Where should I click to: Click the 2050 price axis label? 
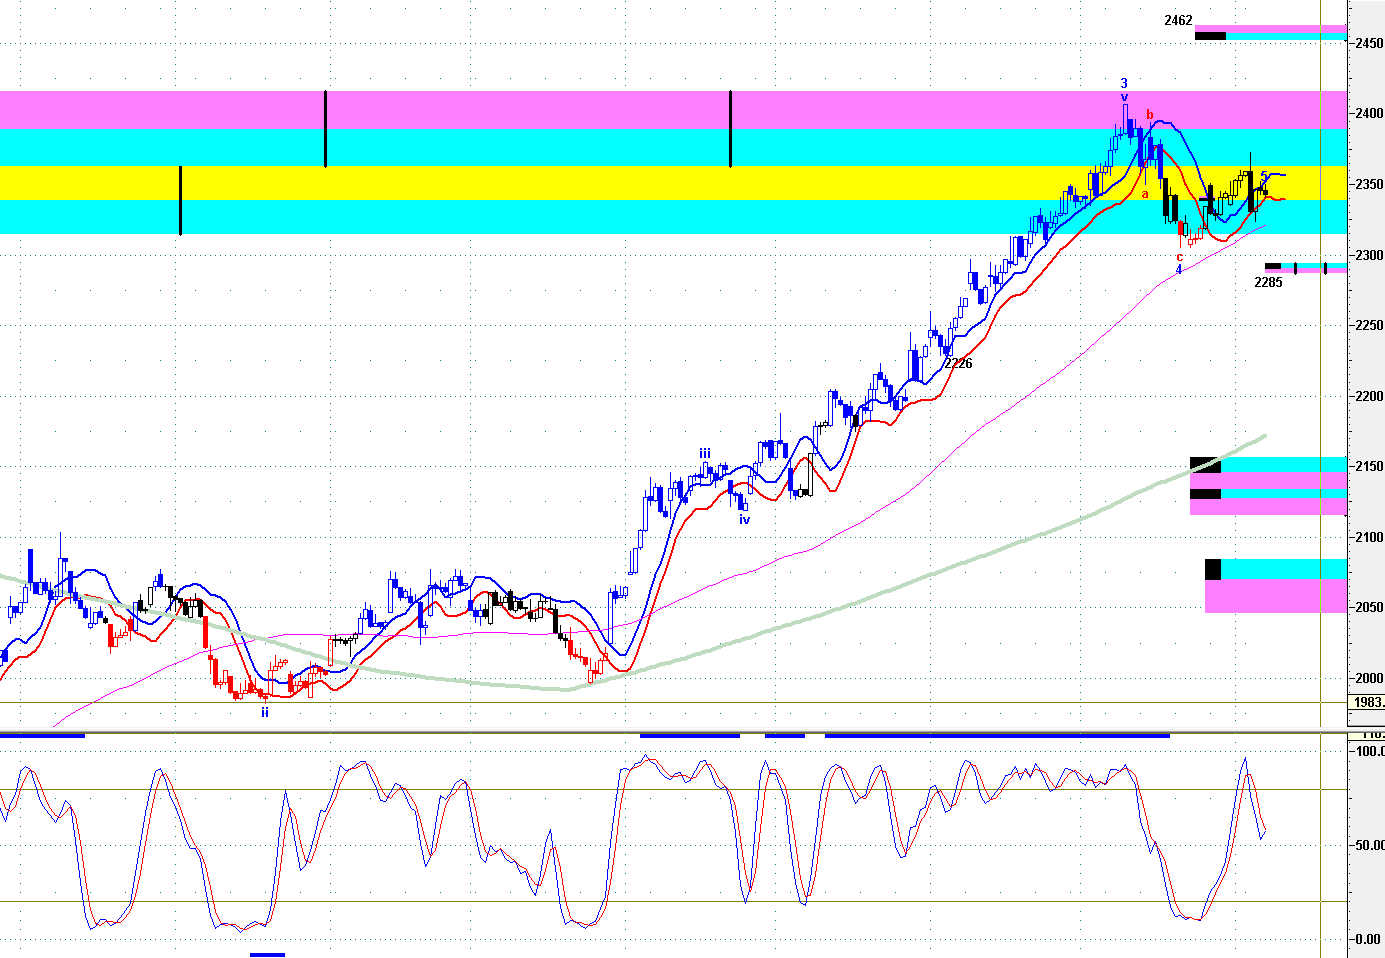[x=1369, y=607]
